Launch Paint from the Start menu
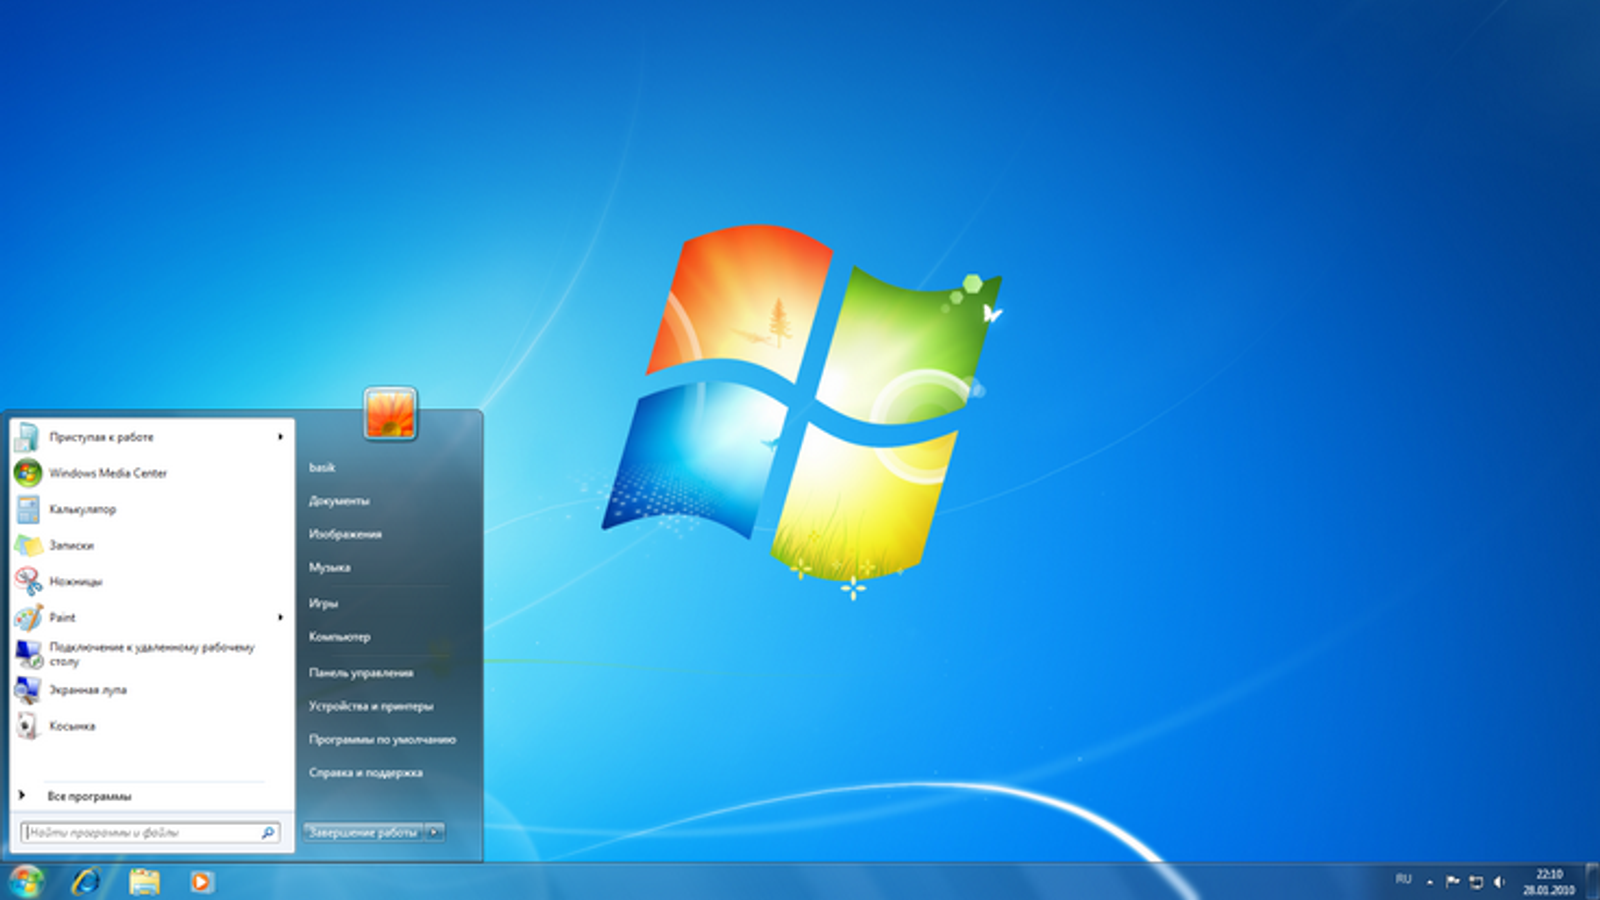The width and height of the screenshot is (1600, 900). coord(142,617)
